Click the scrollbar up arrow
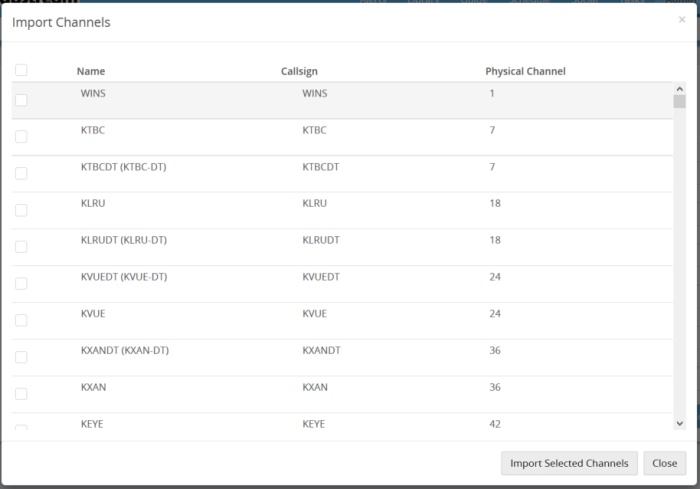Screen dimensions: 700x489 pos(679,89)
